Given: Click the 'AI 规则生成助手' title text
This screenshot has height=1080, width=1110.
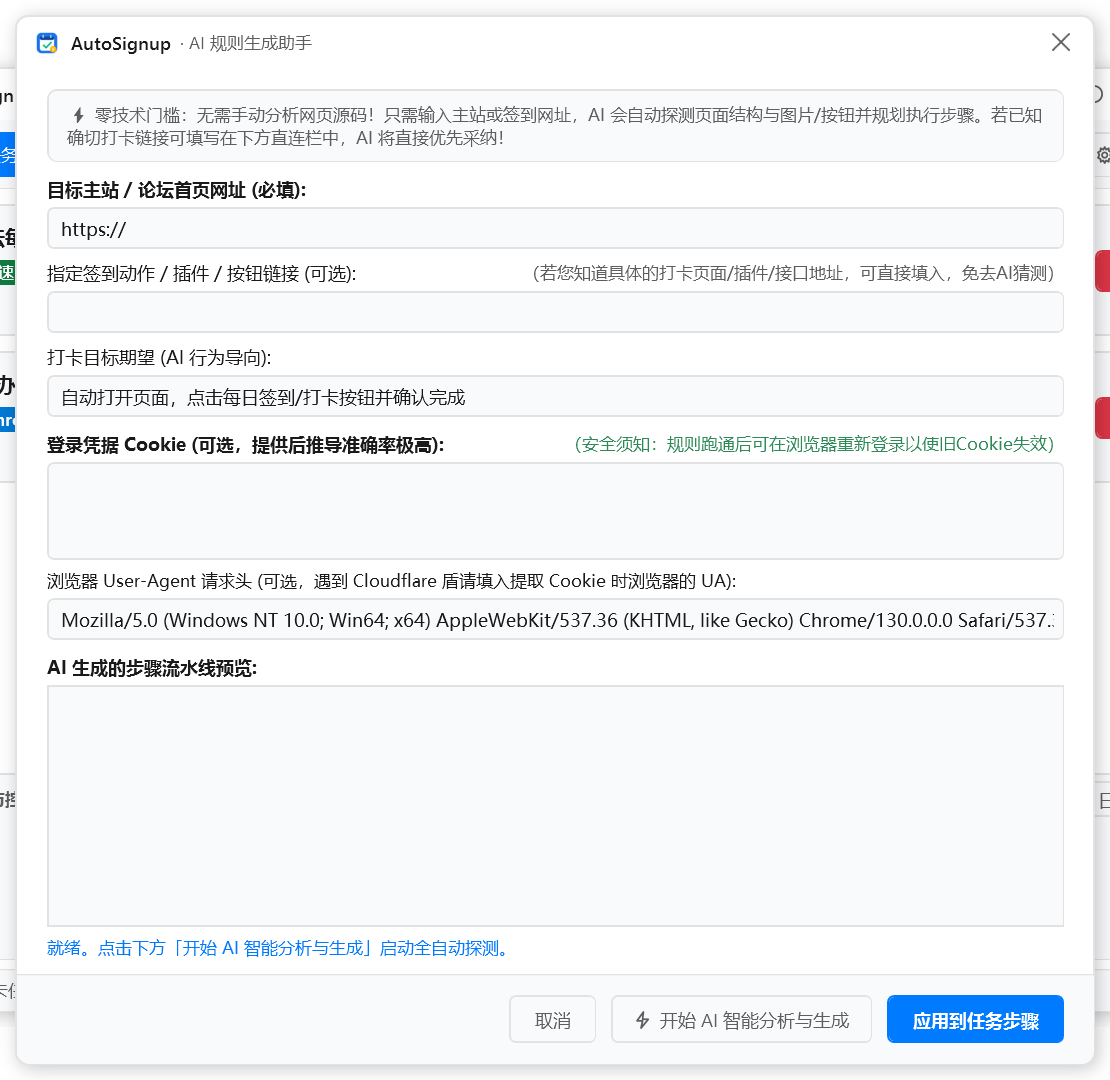Looking at the screenshot, I should pos(251,43).
